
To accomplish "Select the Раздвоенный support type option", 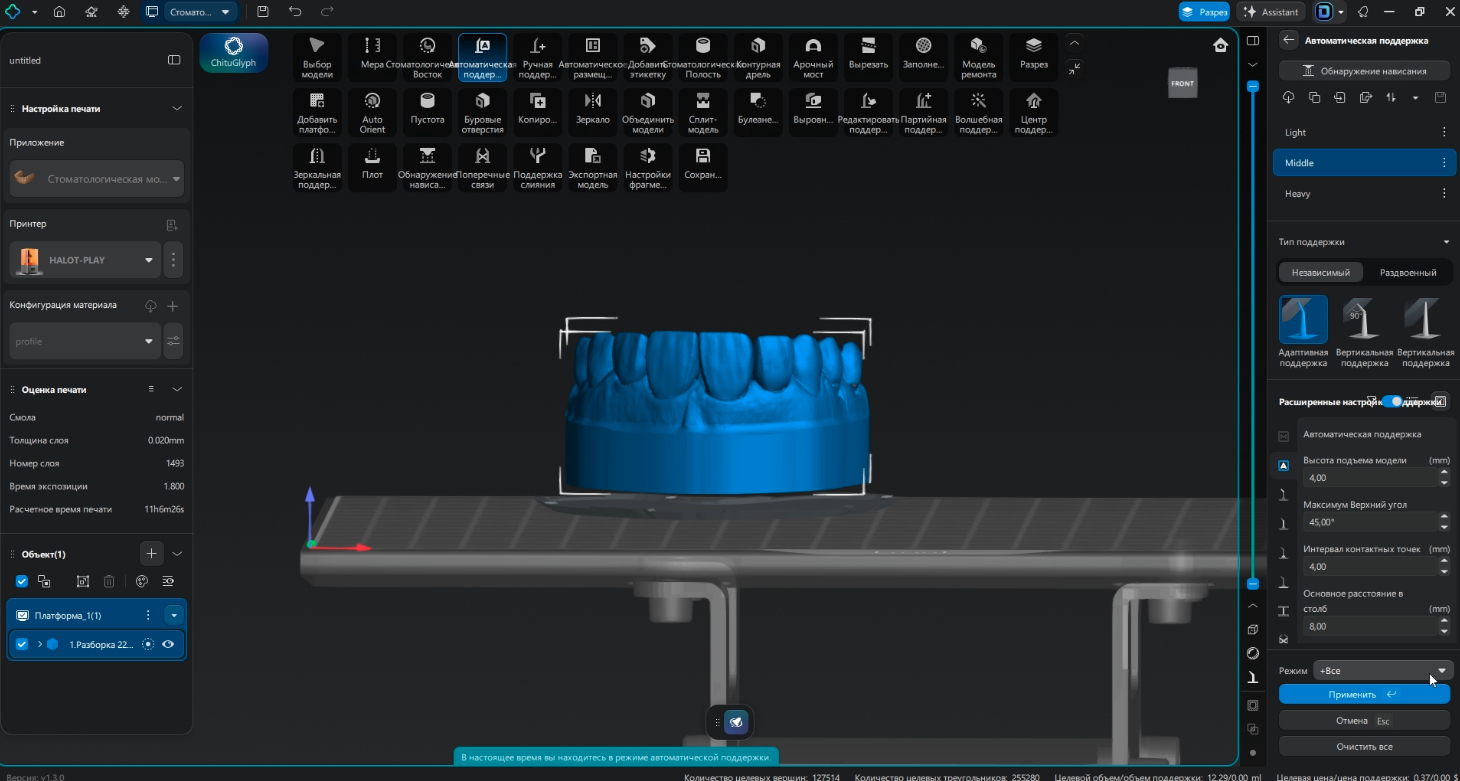I will 1408,272.
